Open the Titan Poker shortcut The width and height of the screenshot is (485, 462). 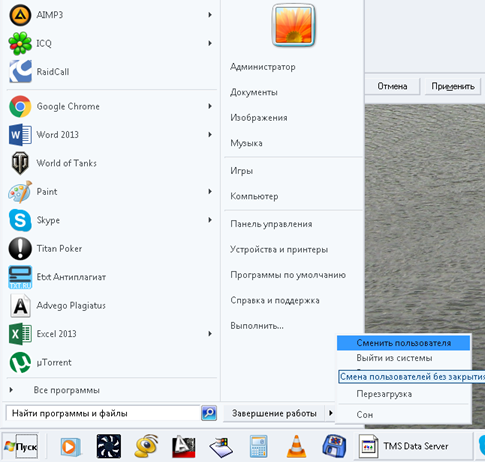coord(111,249)
